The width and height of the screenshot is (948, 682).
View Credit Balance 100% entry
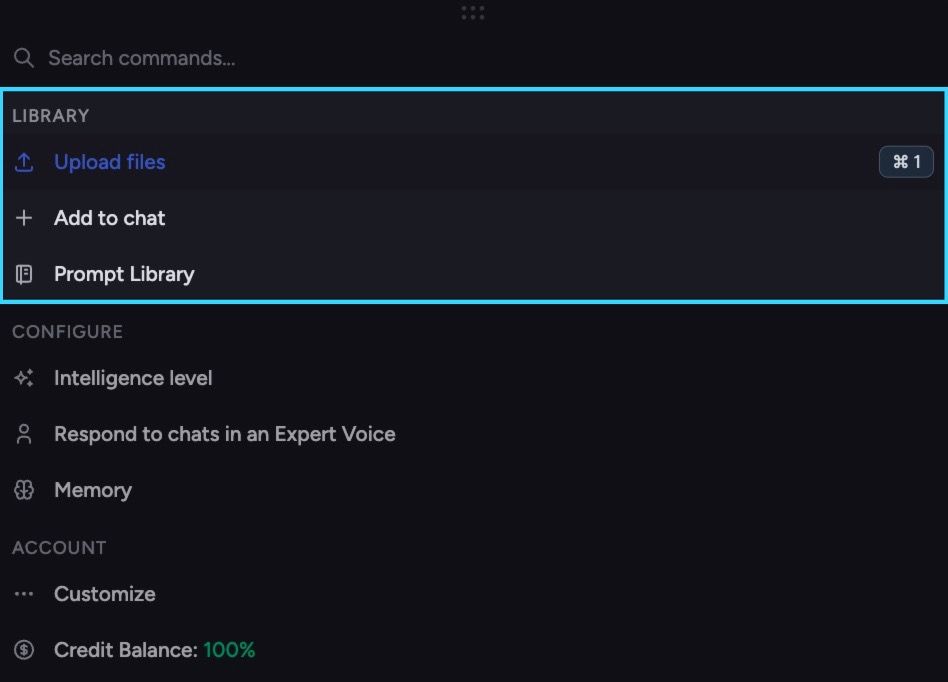[474, 650]
